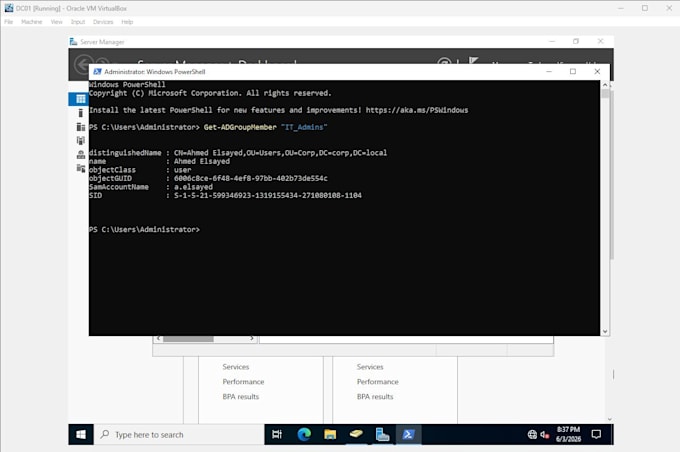Launch Microsoft Edge from the taskbar

click(x=304, y=434)
